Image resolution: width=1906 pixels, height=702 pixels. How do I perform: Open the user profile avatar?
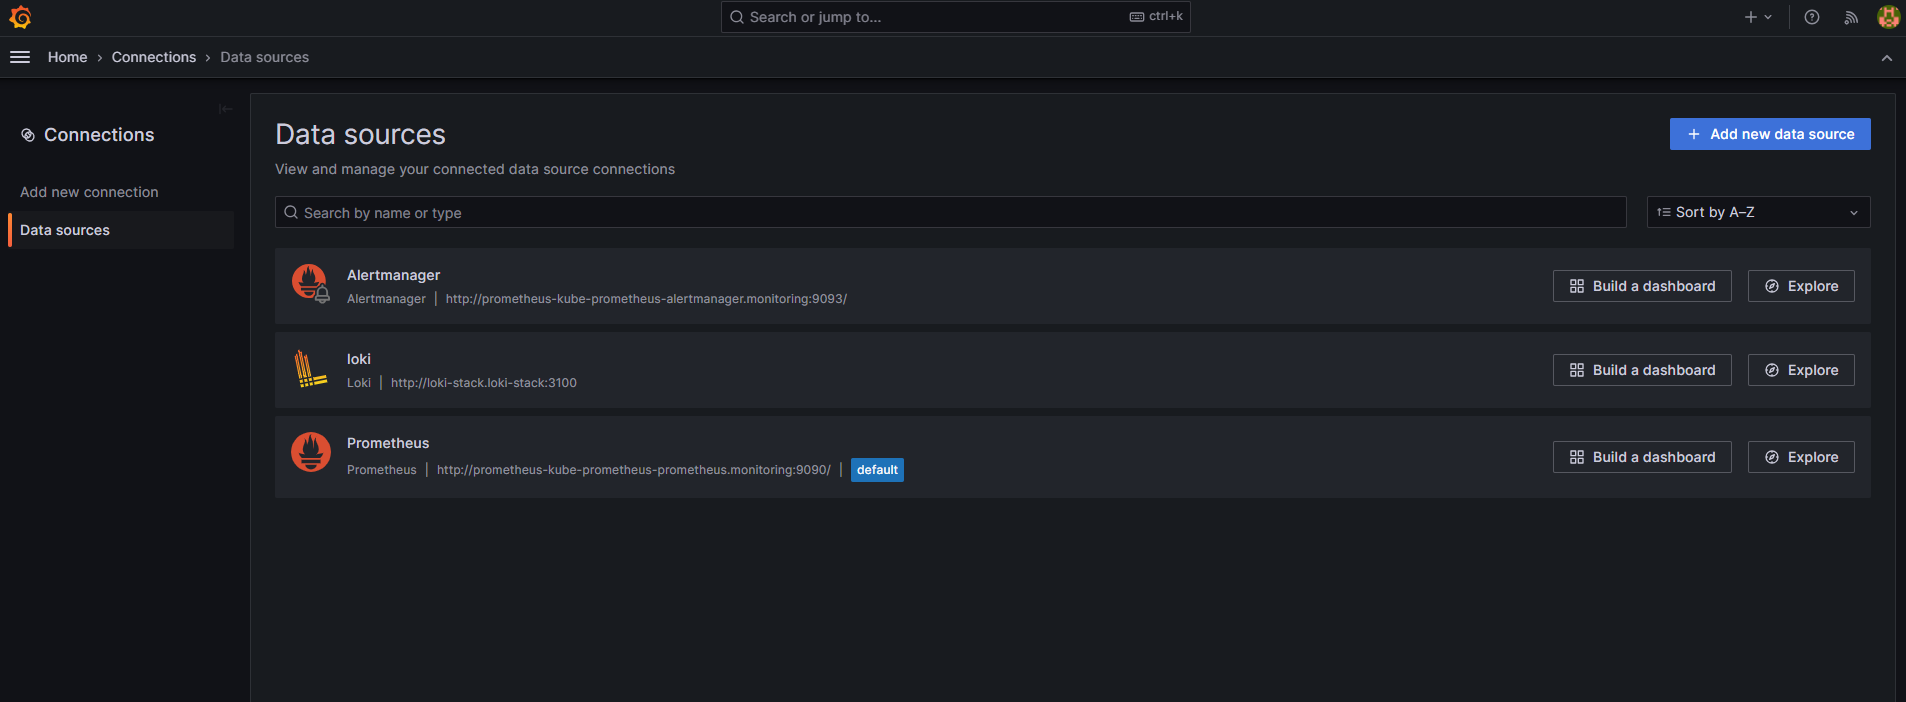point(1888,17)
